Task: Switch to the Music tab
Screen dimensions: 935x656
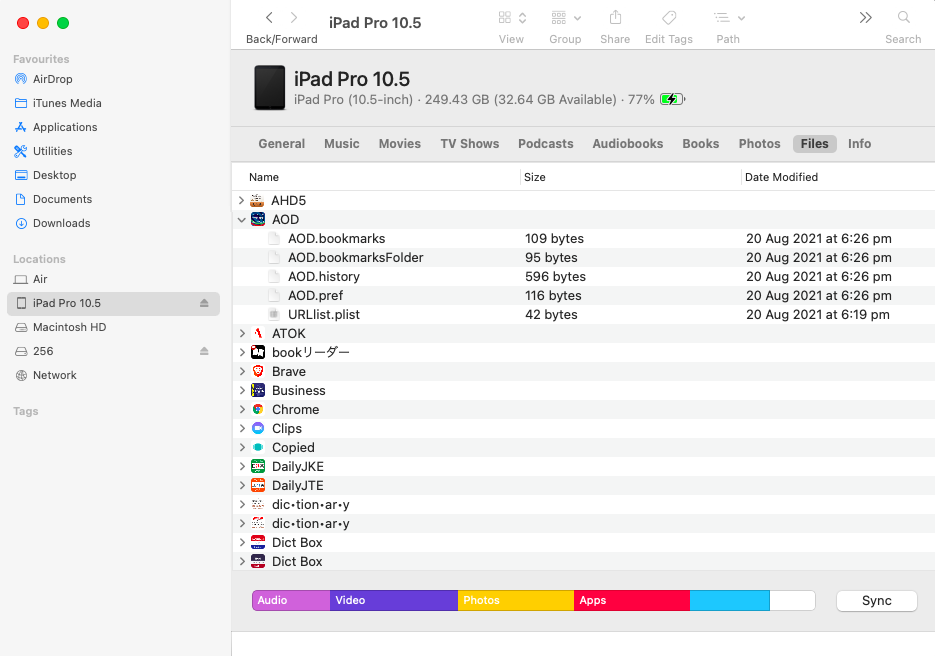Action: tap(342, 144)
